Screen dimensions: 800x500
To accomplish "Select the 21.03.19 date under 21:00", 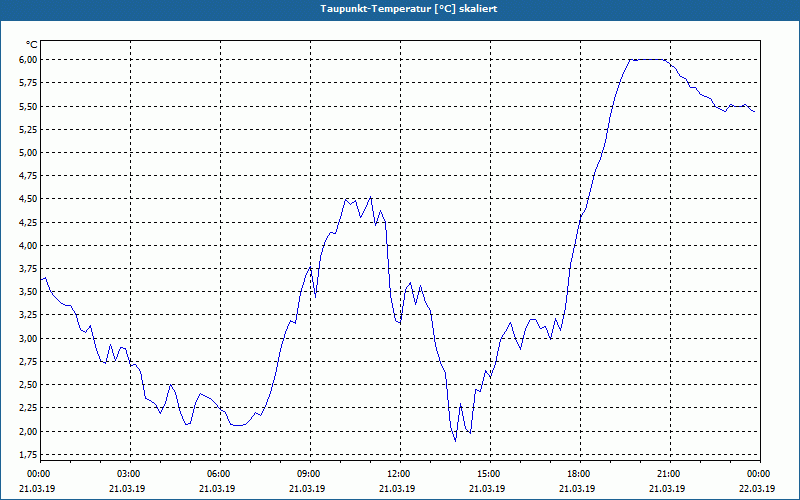I will (x=667, y=488).
